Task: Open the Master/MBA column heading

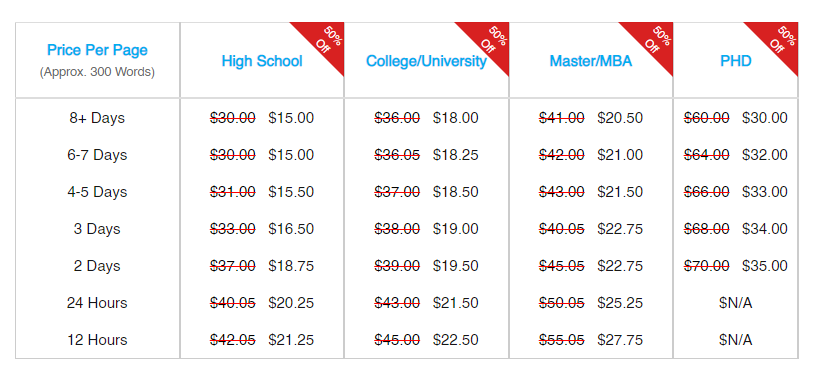Action: 591,61
